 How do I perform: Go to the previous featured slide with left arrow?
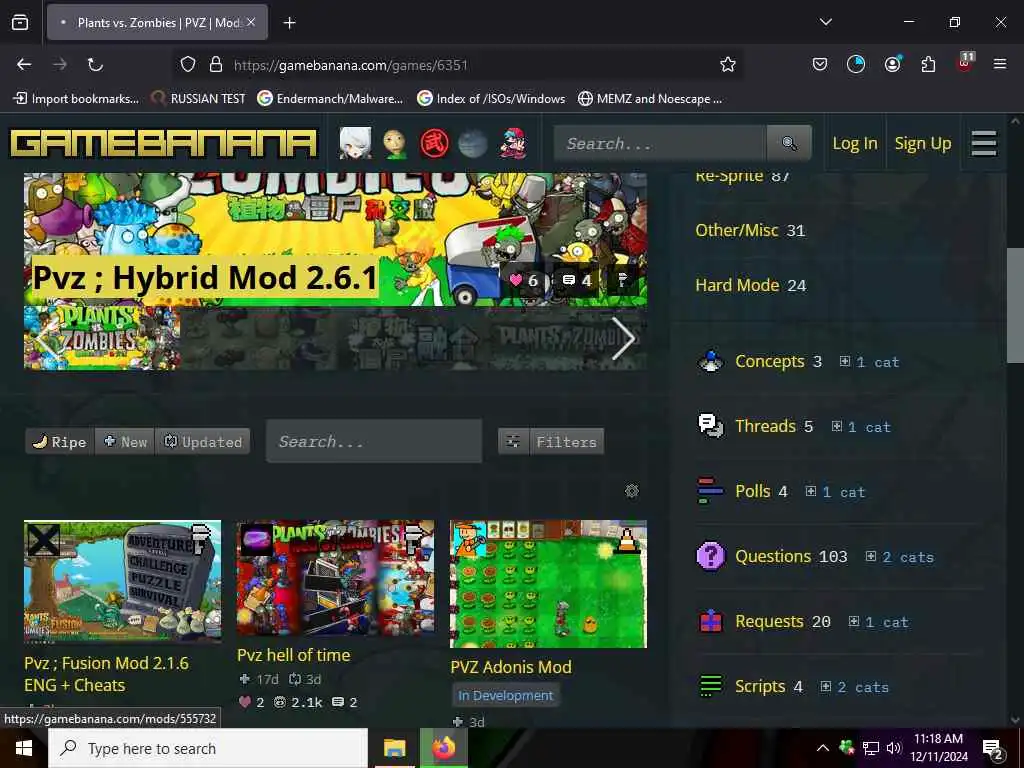click(47, 338)
